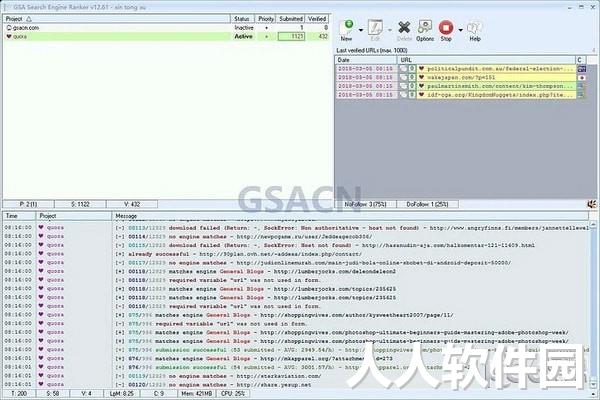The height and width of the screenshot is (400, 600).
Task: Select the lumberjocks.com/deleondeleon2 log message
Action: pyautogui.click(x=256, y=271)
